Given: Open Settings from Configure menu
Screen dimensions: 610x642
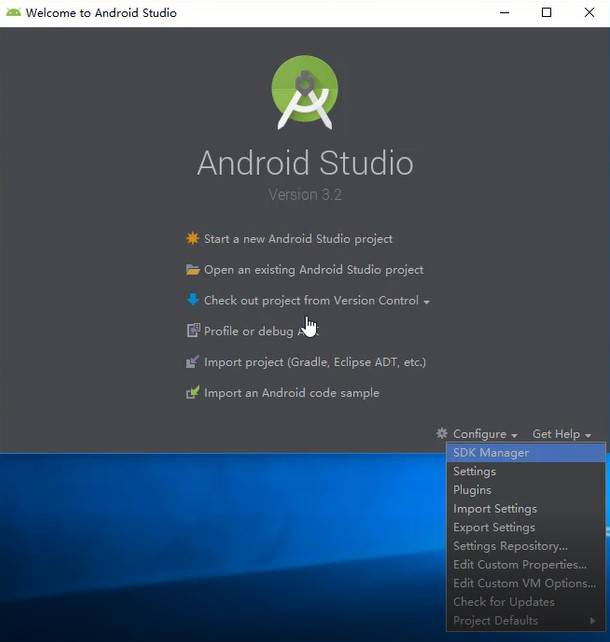Looking at the screenshot, I should click(526, 471).
